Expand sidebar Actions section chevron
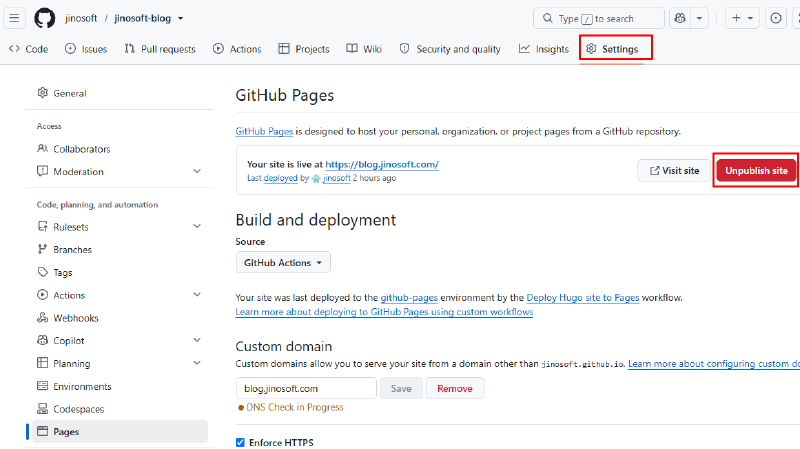Viewport: 800px width, 449px height. click(197, 295)
